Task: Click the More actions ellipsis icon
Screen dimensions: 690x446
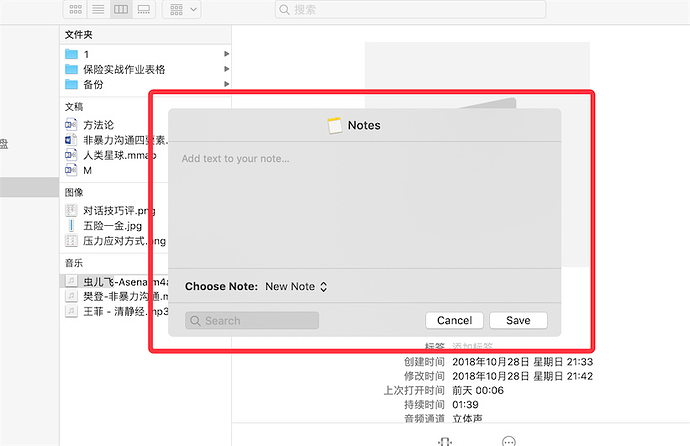Action: click(509, 441)
